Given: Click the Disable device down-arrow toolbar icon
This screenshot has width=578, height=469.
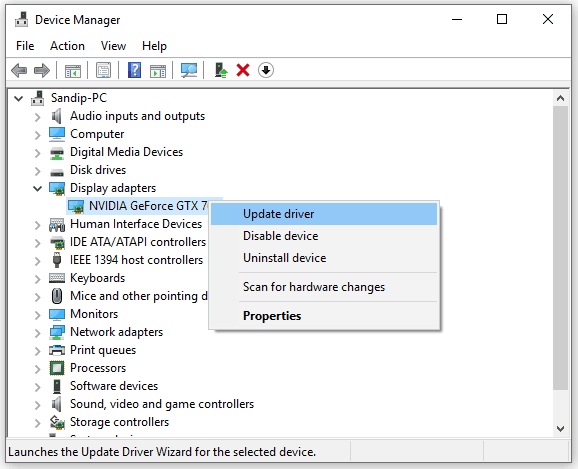Looking at the screenshot, I should [266, 70].
